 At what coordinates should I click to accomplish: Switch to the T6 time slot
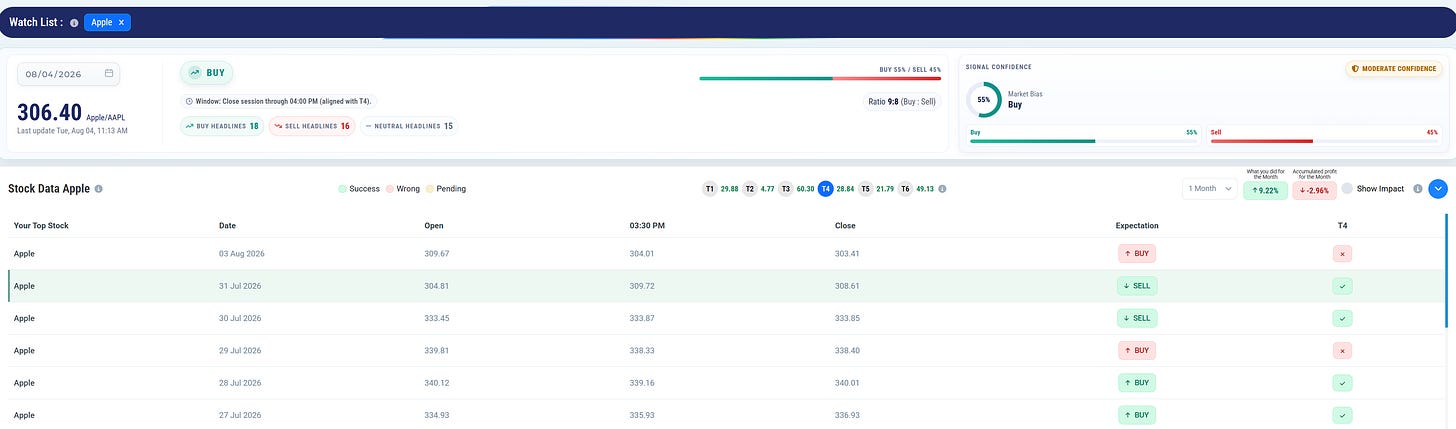point(905,188)
